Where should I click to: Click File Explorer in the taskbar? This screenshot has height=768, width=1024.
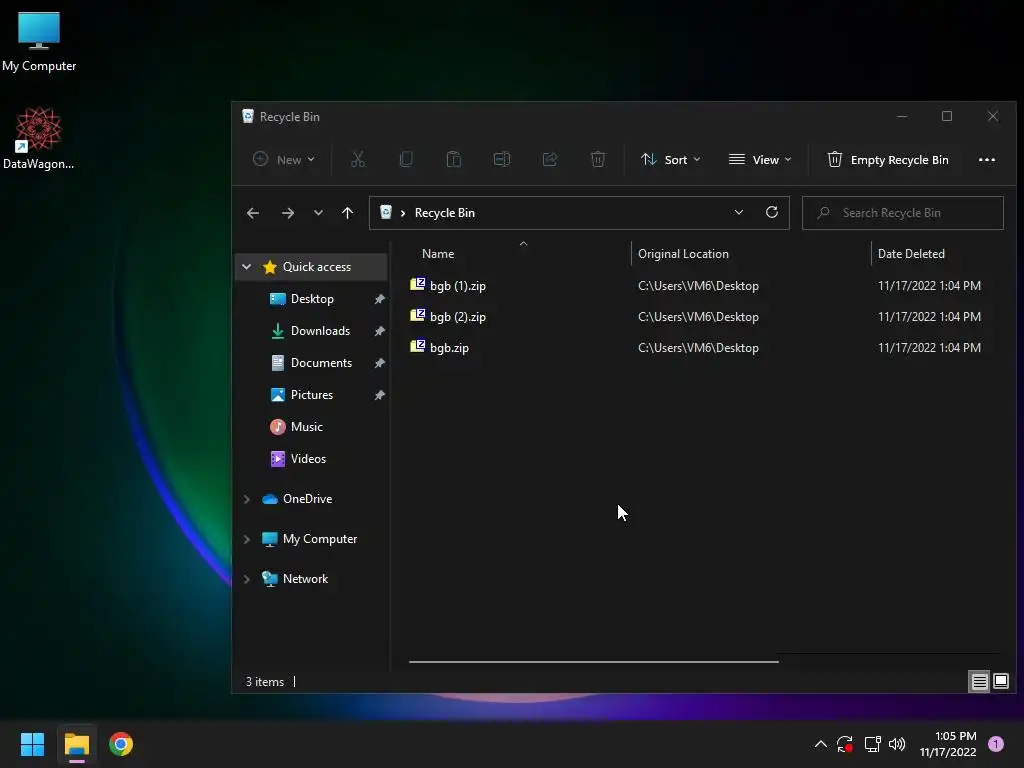(76, 744)
